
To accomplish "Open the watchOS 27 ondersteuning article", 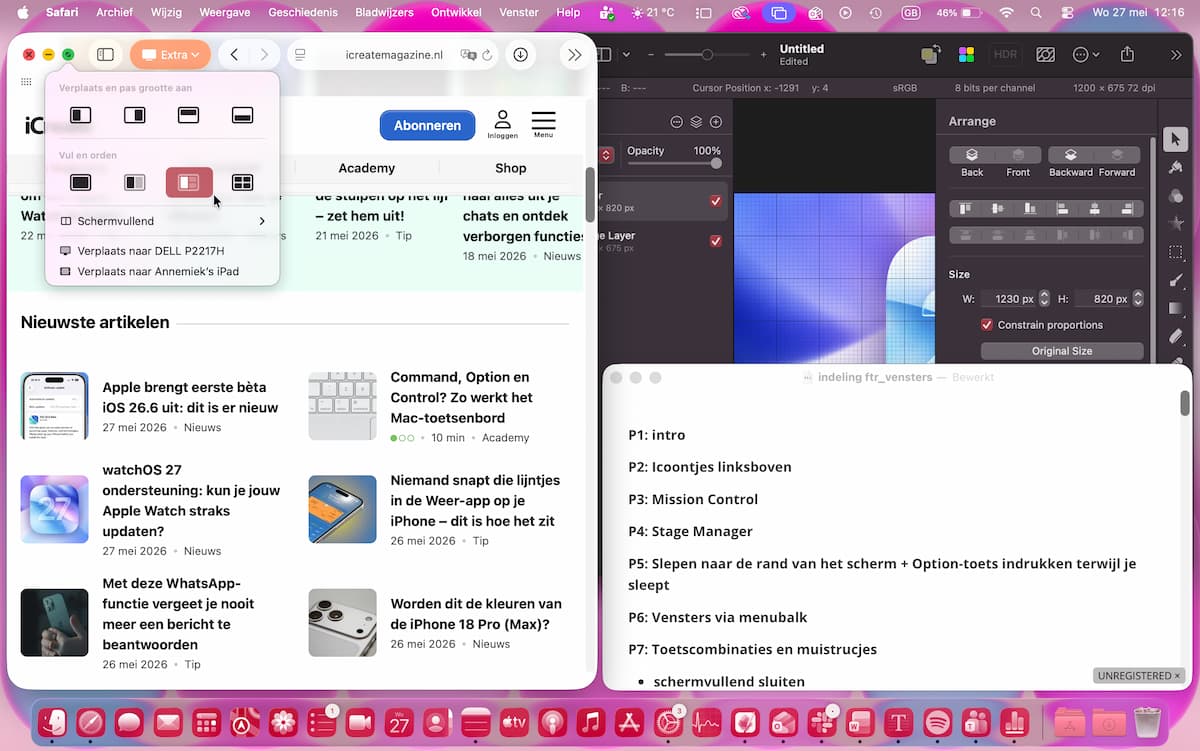I will 191,500.
